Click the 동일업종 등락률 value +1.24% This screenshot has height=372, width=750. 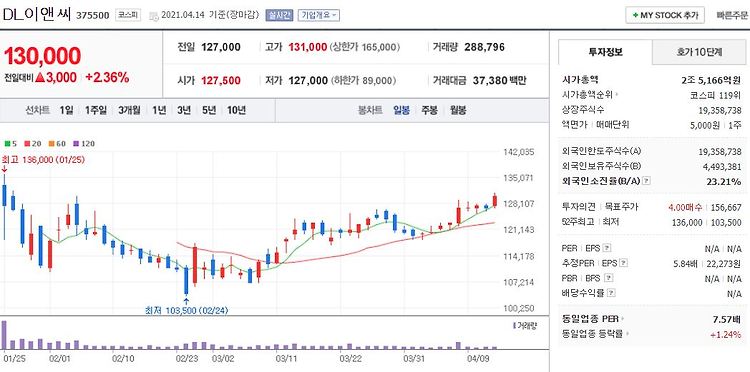(726, 334)
